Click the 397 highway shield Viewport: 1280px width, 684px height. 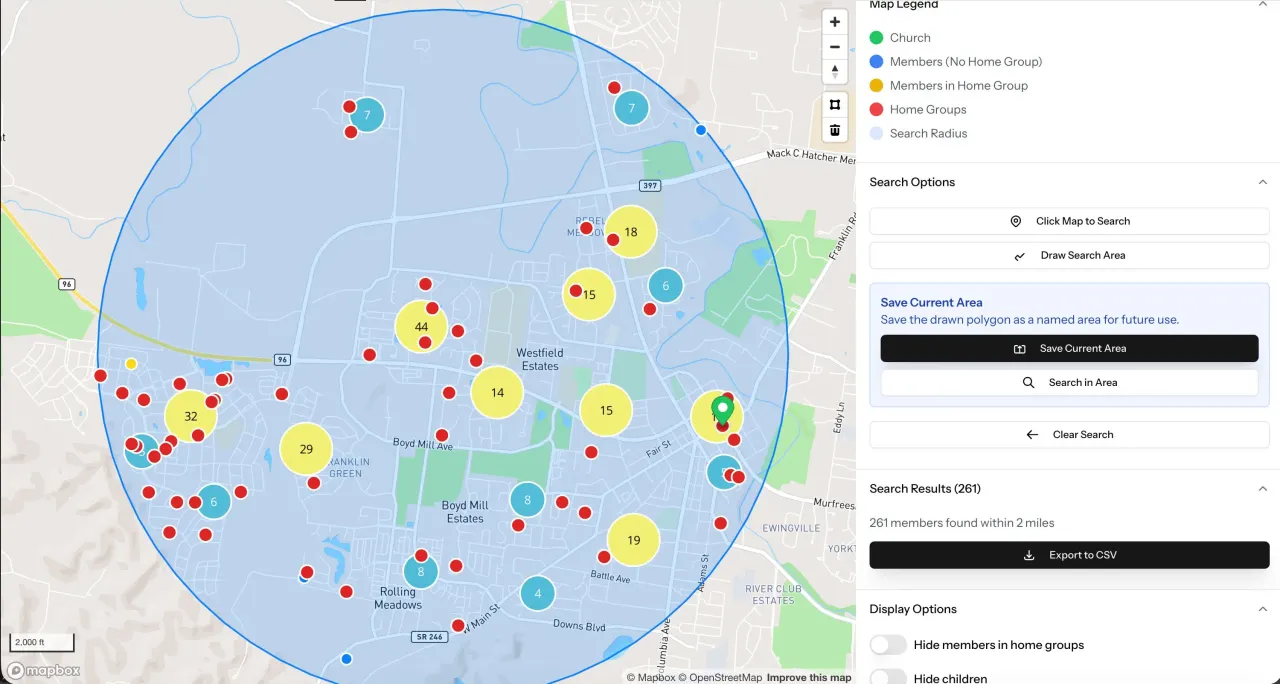[651, 186]
